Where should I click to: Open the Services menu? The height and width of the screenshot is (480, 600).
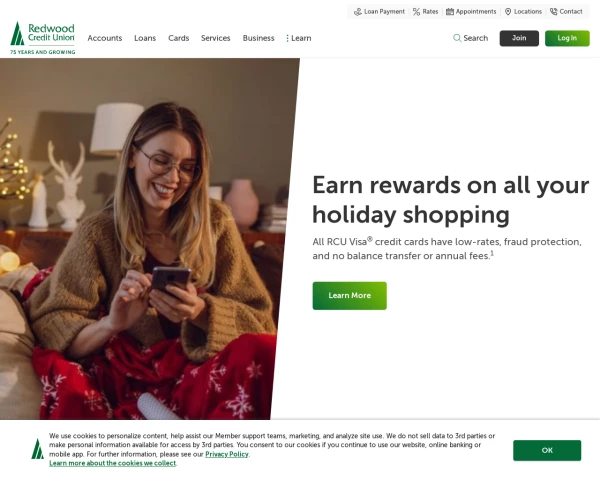216,38
